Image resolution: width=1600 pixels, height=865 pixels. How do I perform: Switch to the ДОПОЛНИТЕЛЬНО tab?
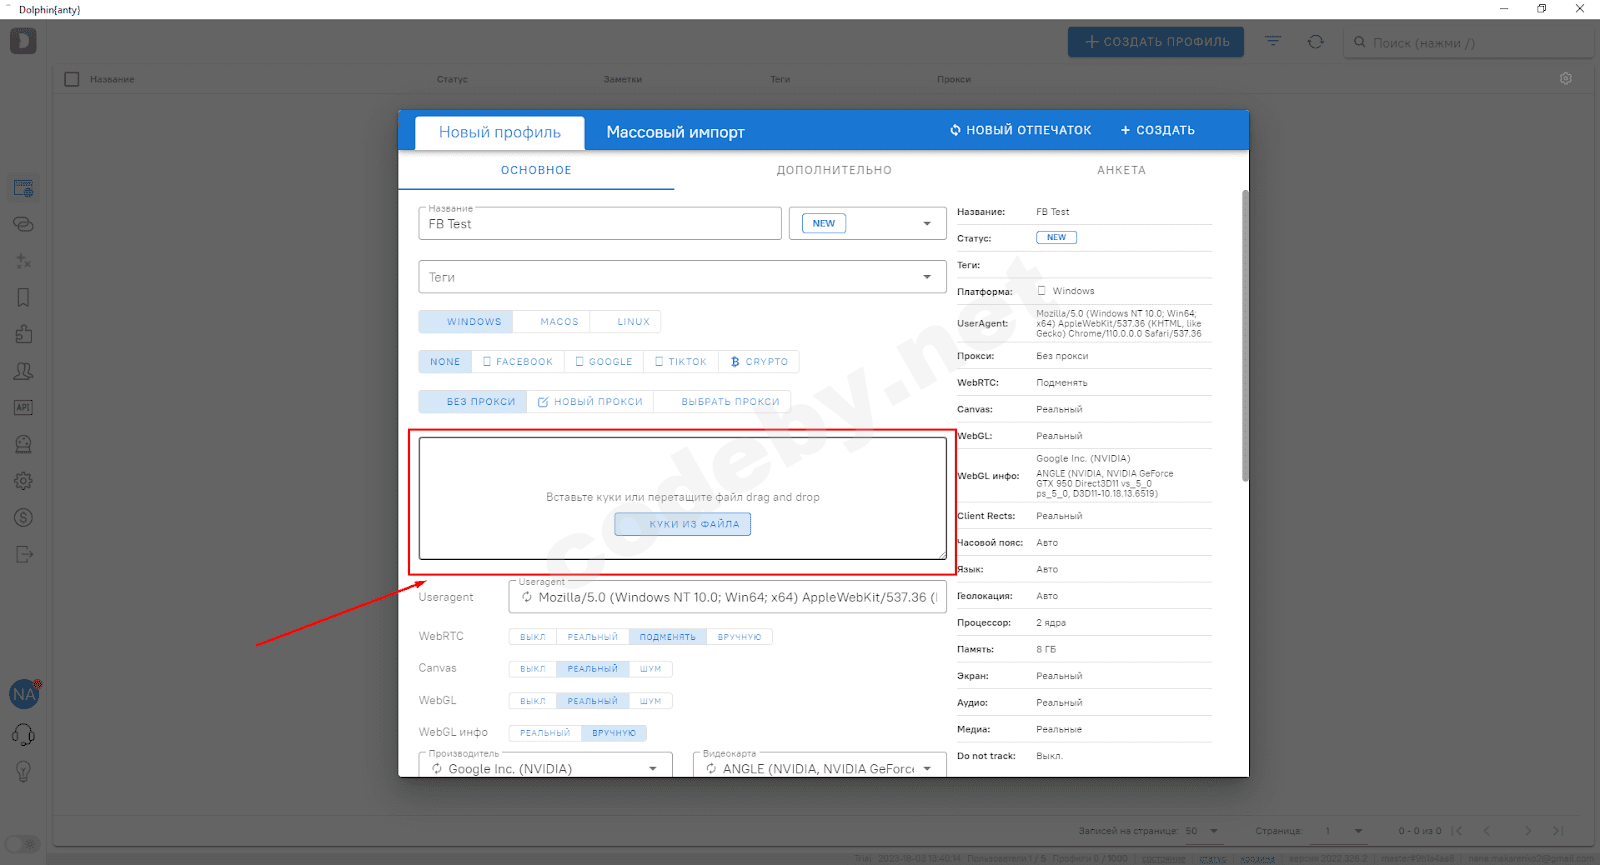click(x=834, y=170)
